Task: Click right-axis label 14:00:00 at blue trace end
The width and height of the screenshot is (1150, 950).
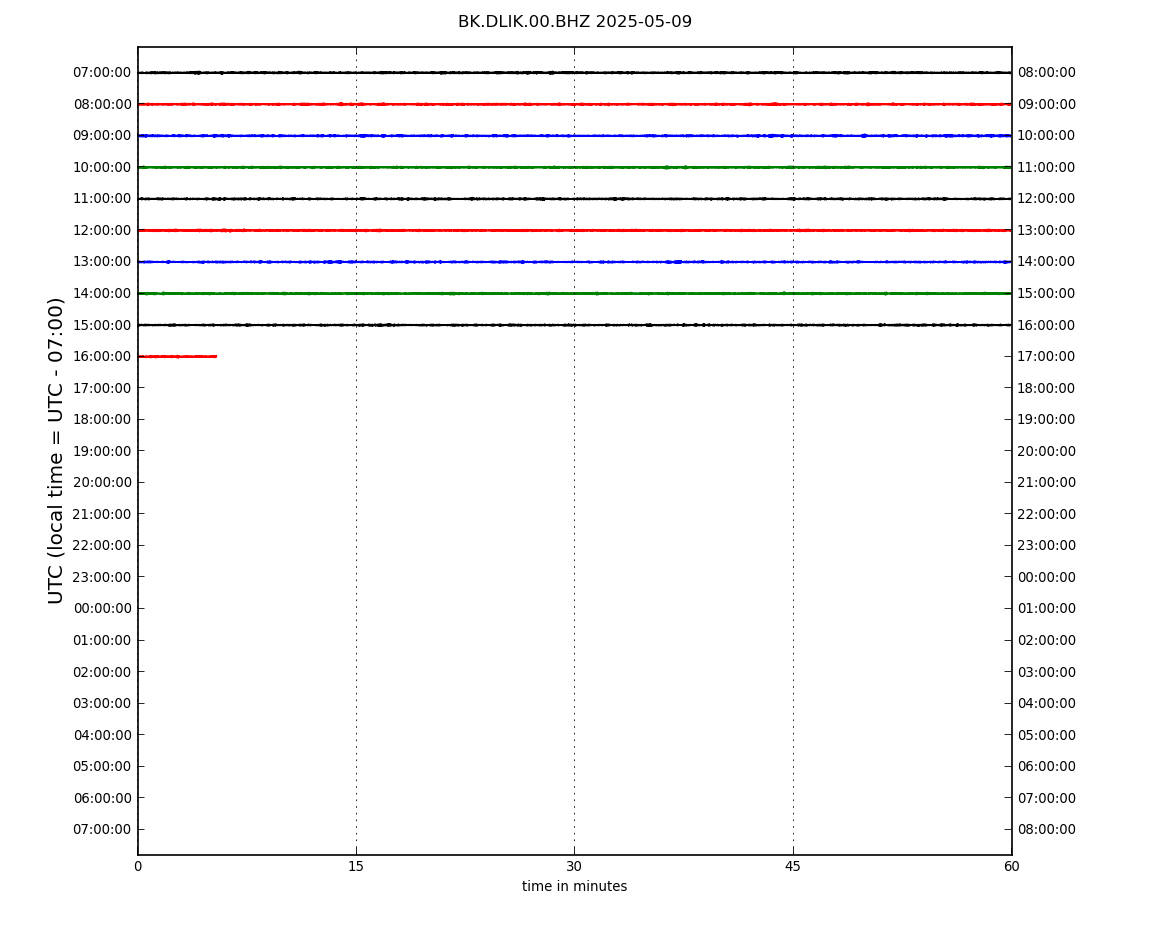Action: (1047, 262)
